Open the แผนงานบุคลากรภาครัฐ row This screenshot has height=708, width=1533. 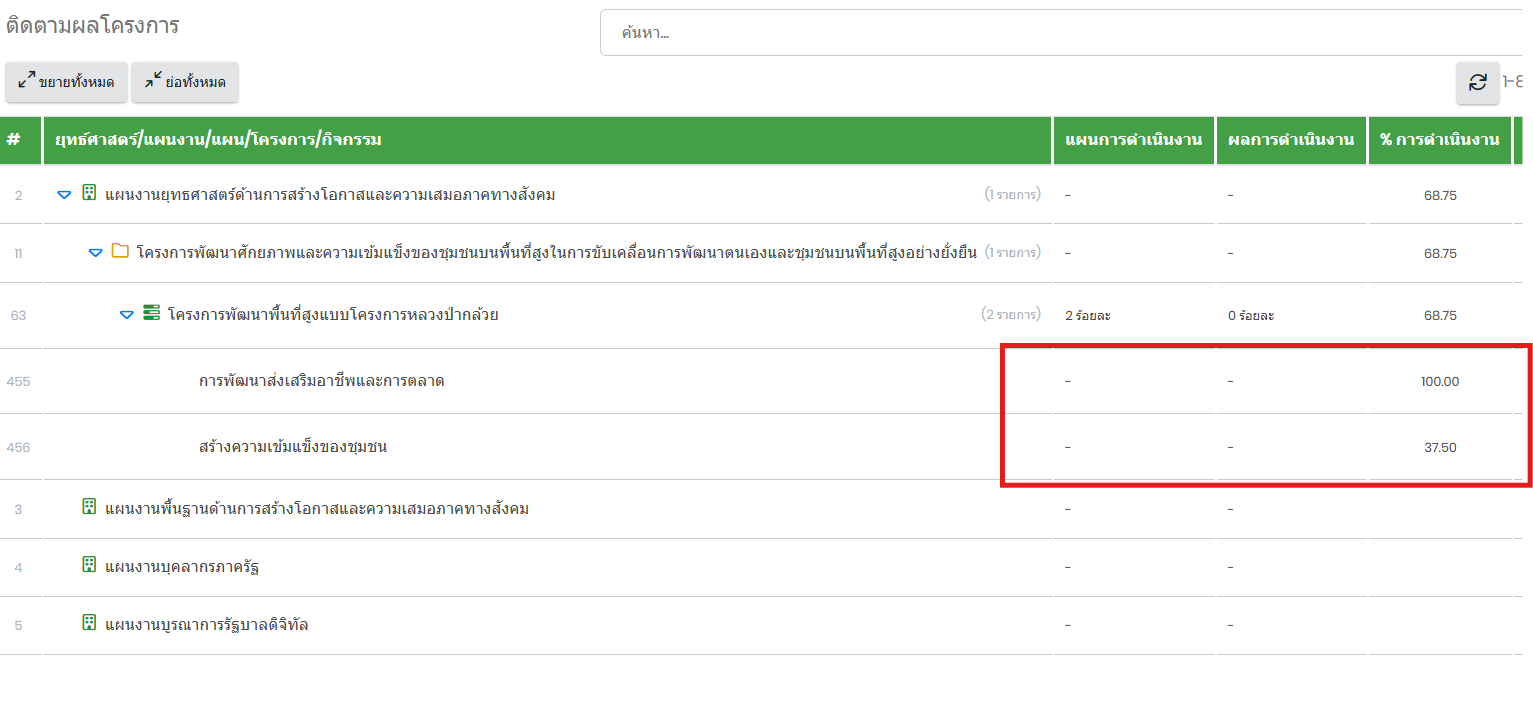pyautogui.click(x=183, y=567)
